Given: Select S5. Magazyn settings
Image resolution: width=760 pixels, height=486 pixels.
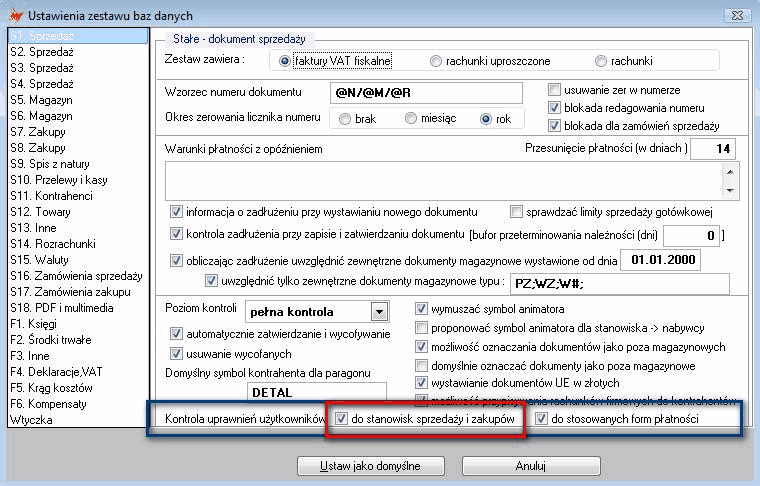Looking at the screenshot, I should [79, 100].
